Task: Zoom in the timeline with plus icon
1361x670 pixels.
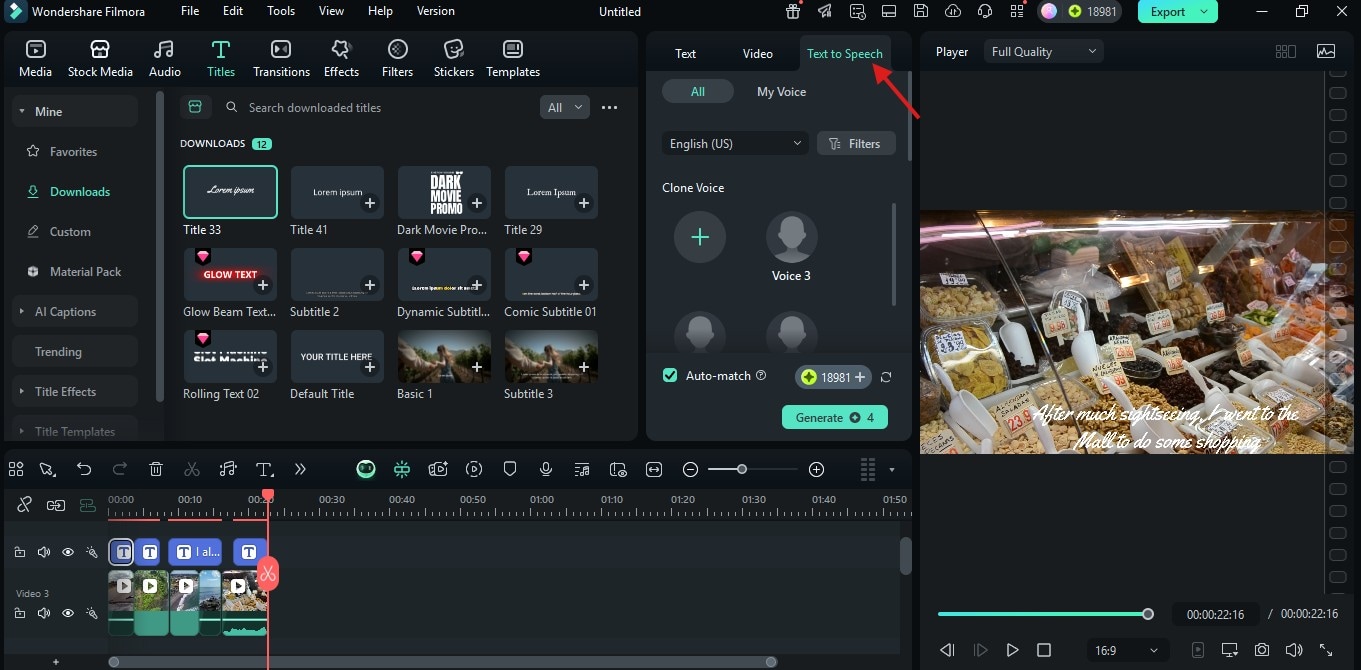Action: tap(816, 469)
